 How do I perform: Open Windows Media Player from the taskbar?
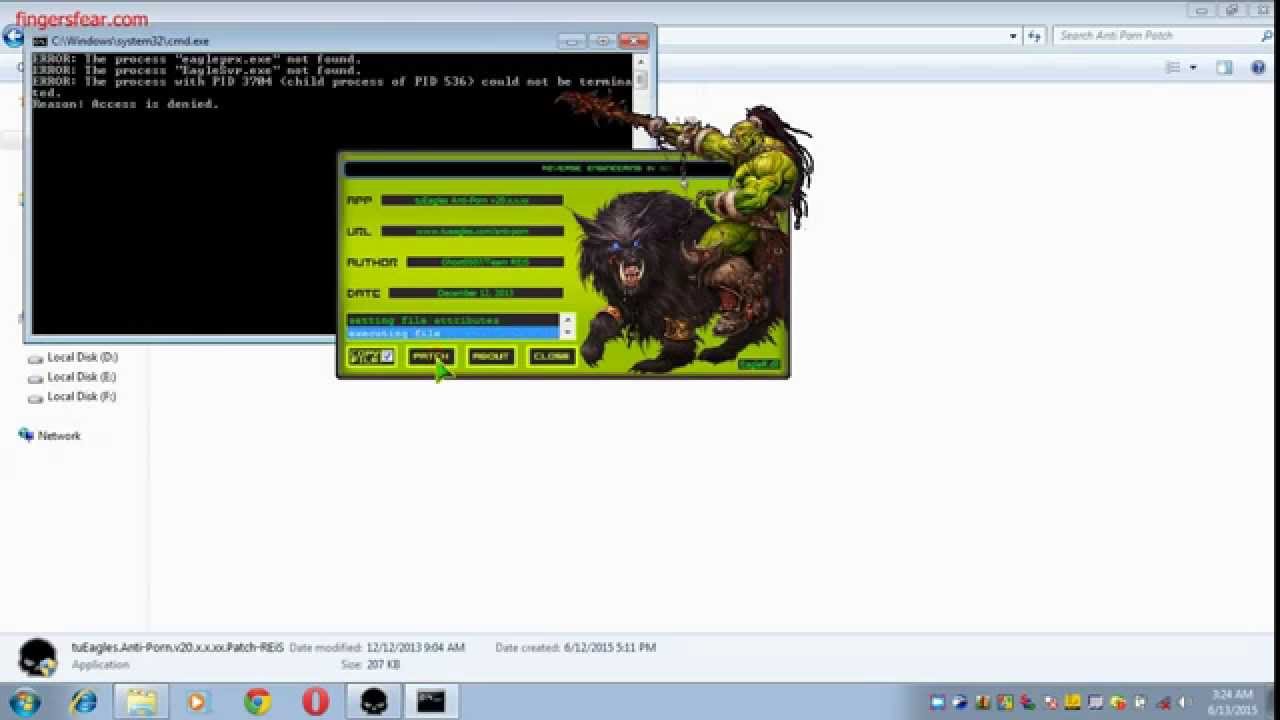(x=197, y=702)
